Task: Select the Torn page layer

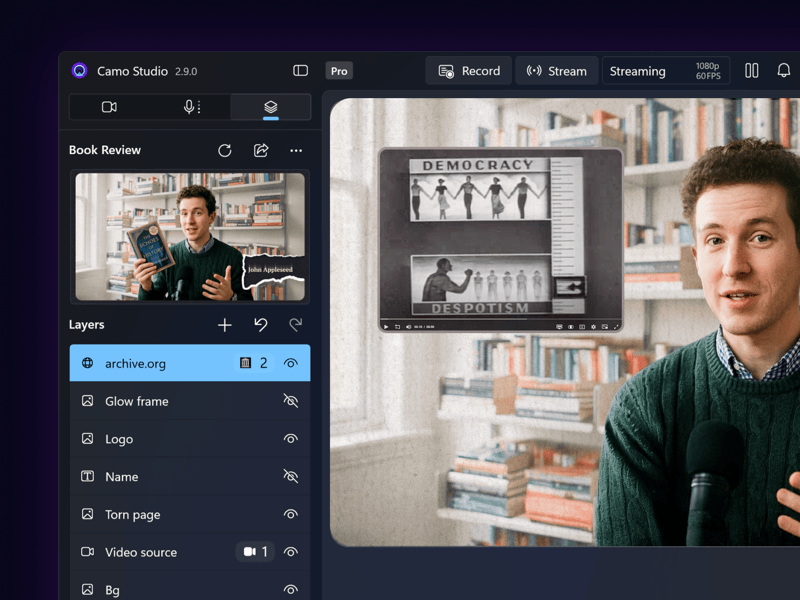Action: 190,514
